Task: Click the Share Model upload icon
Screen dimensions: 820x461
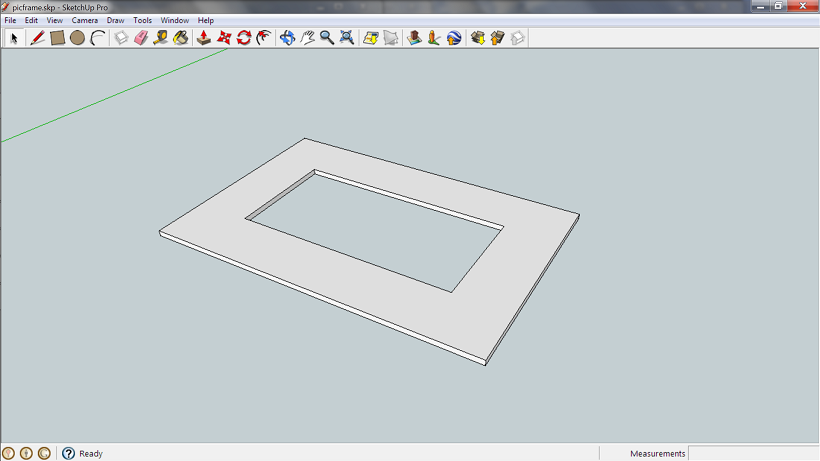Action: 497,38
